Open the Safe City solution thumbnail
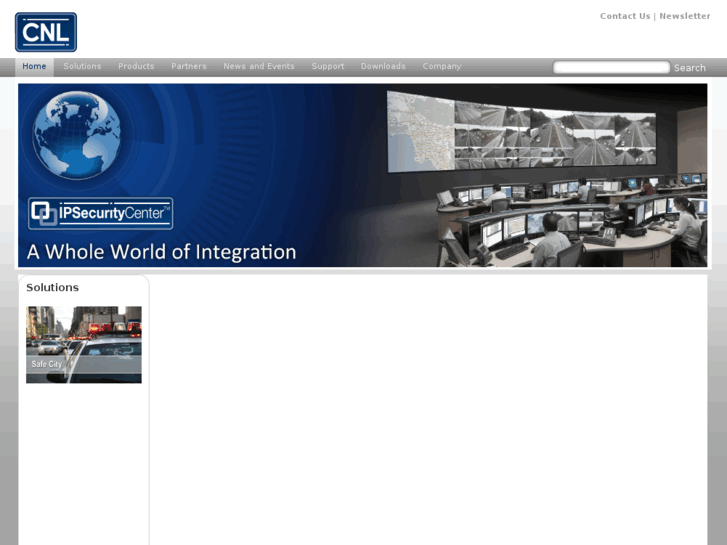Image resolution: width=727 pixels, height=545 pixels. (84, 345)
